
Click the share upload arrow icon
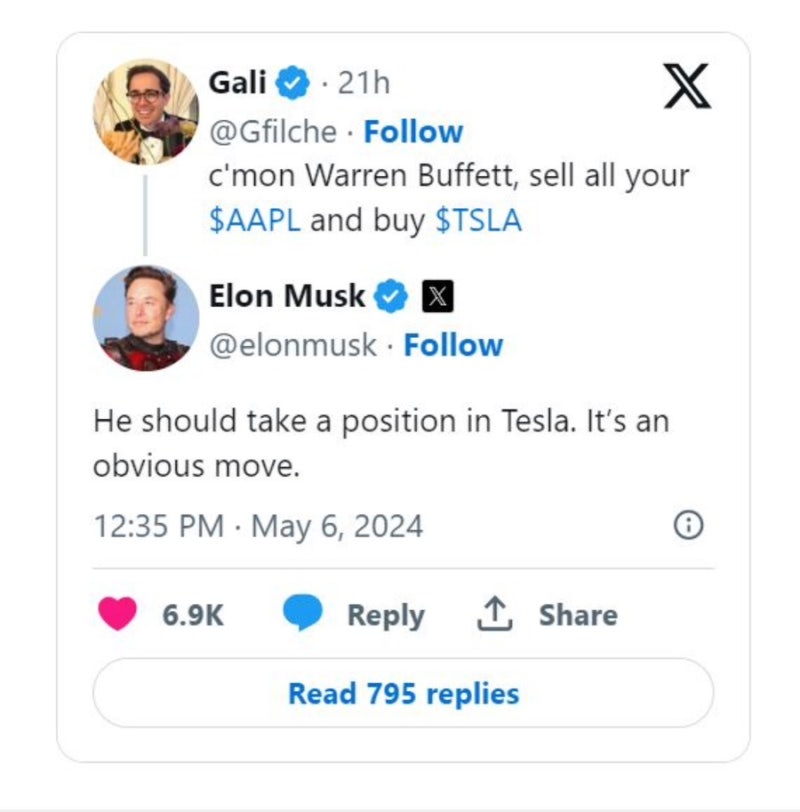click(494, 614)
